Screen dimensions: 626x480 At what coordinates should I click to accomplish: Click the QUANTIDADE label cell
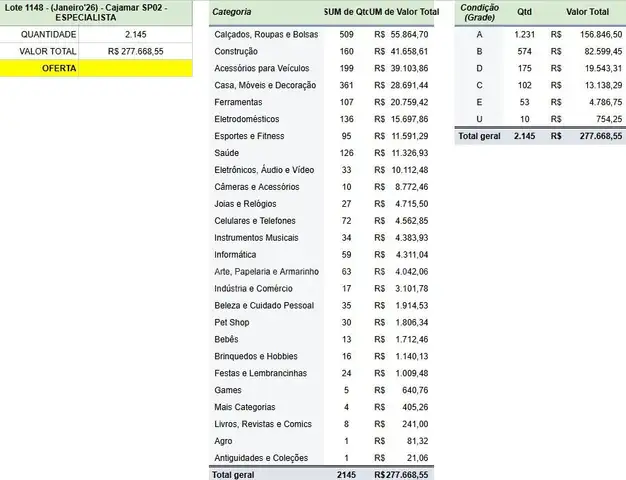point(40,33)
